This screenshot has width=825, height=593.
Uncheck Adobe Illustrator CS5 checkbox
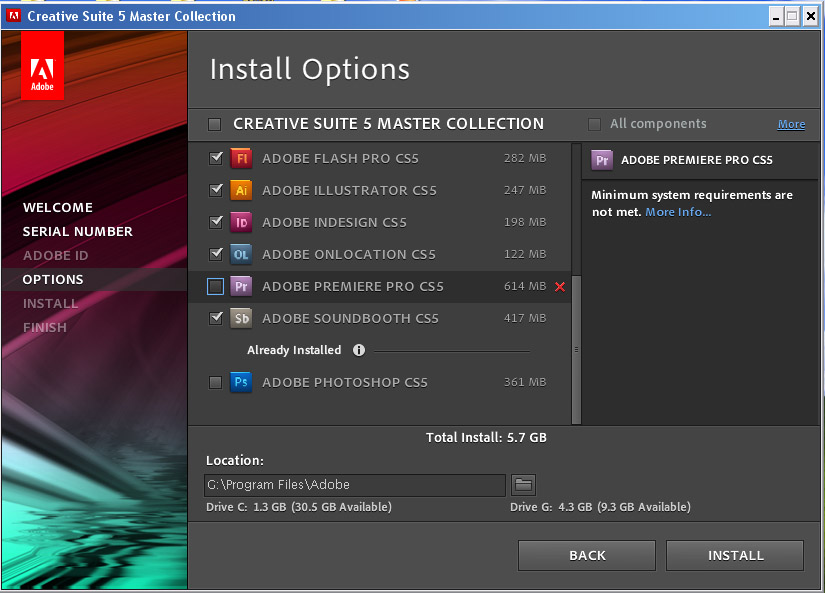216,190
